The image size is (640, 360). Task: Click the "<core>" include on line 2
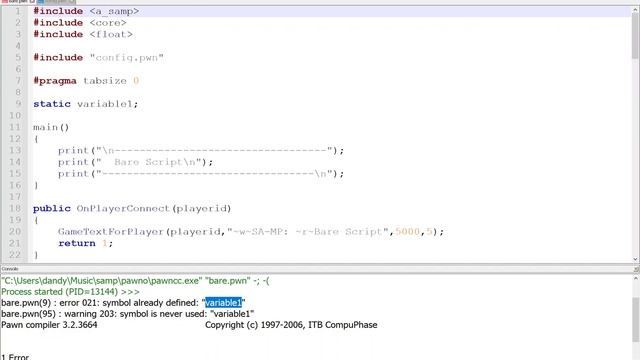(x=108, y=23)
